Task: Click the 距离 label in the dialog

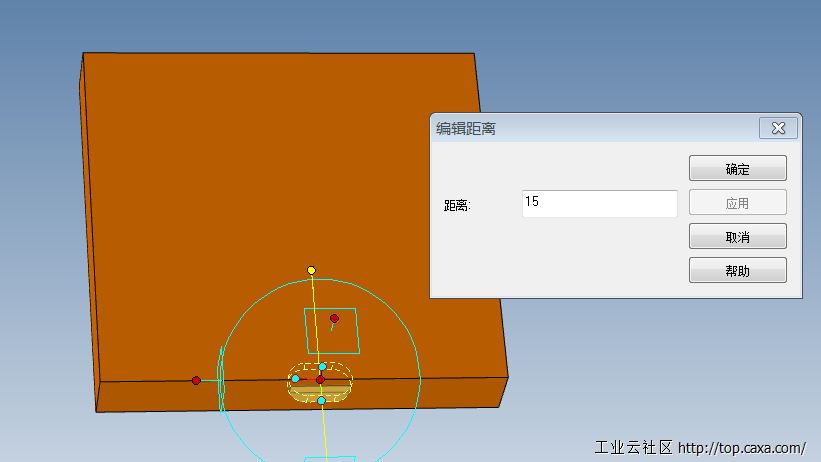Action: coord(457,205)
